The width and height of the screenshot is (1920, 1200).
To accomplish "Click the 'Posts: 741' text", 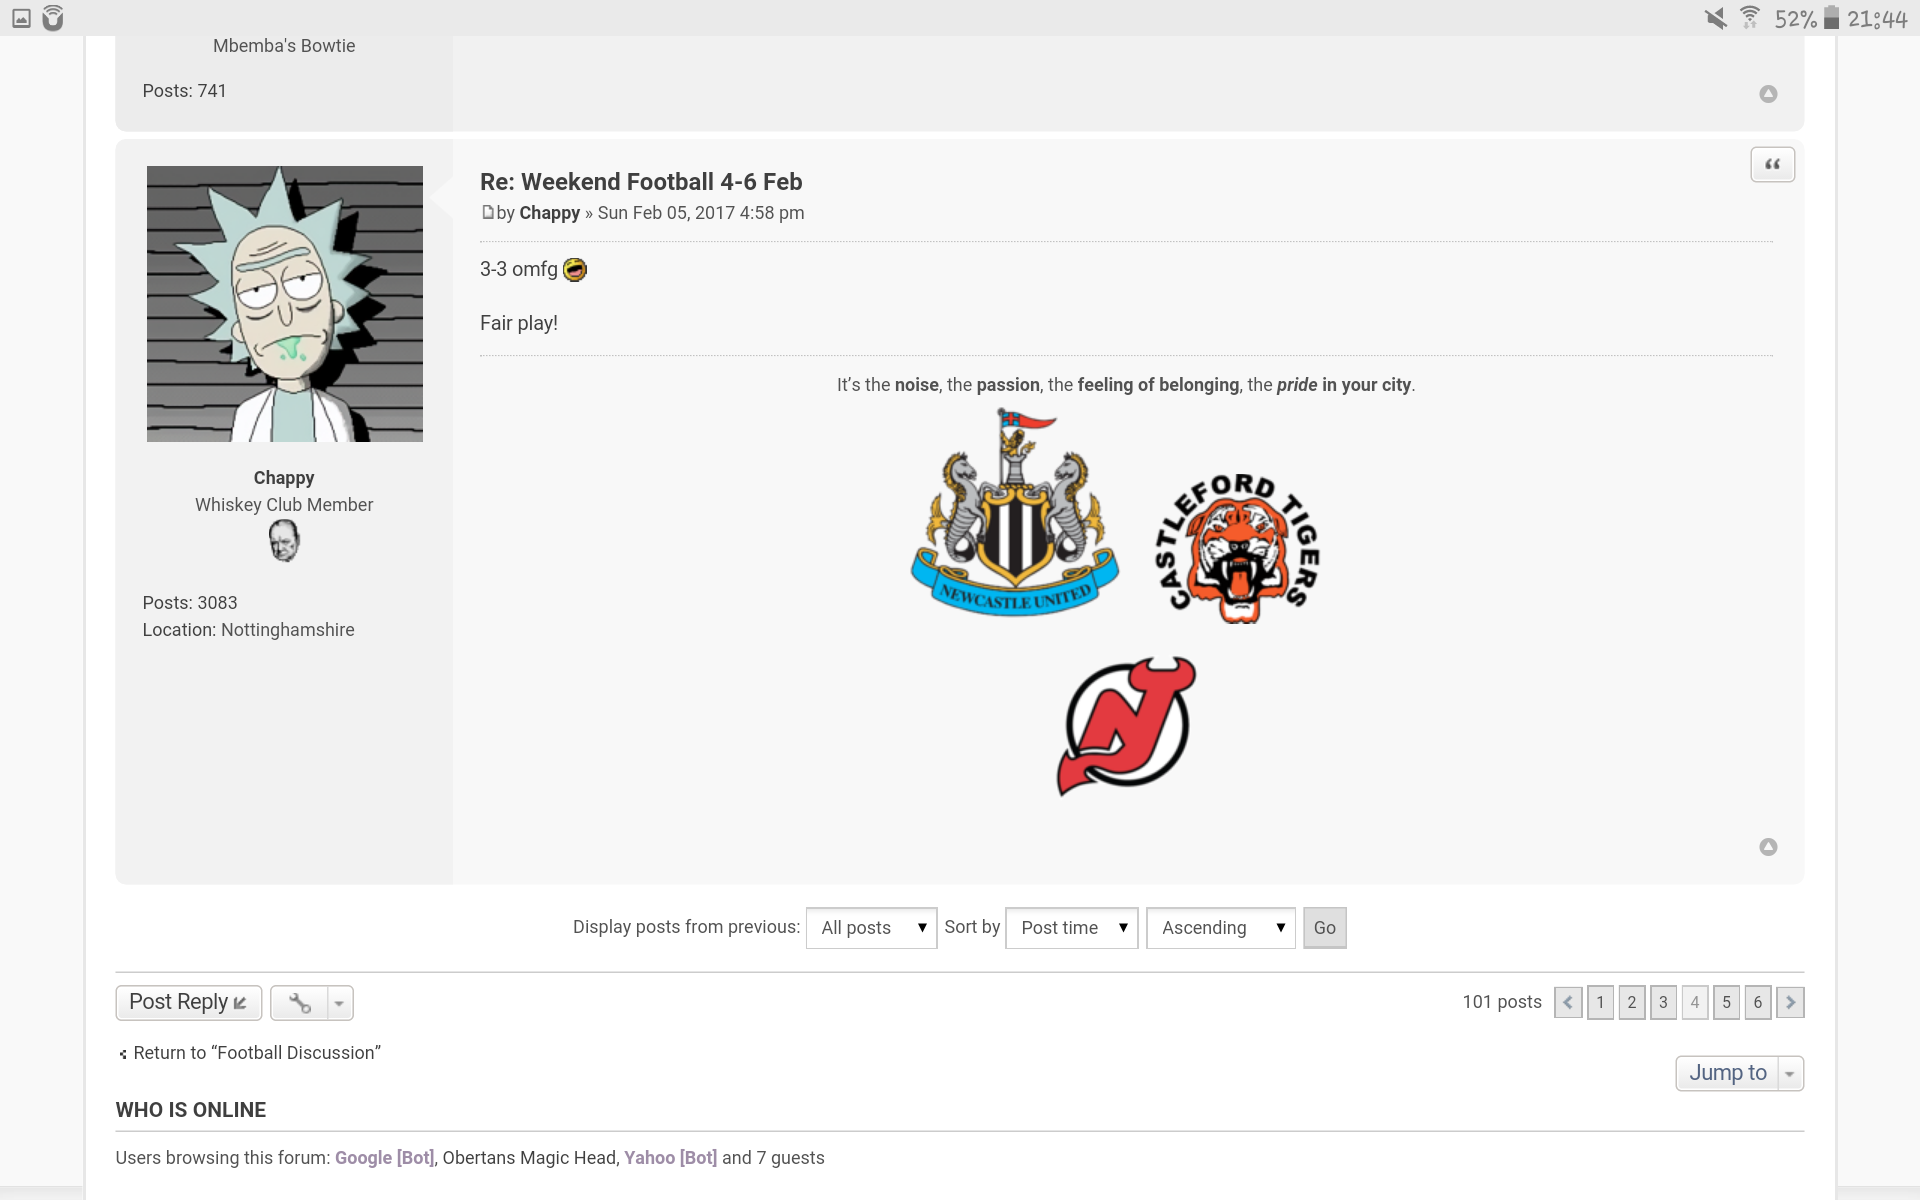I will coord(184,91).
